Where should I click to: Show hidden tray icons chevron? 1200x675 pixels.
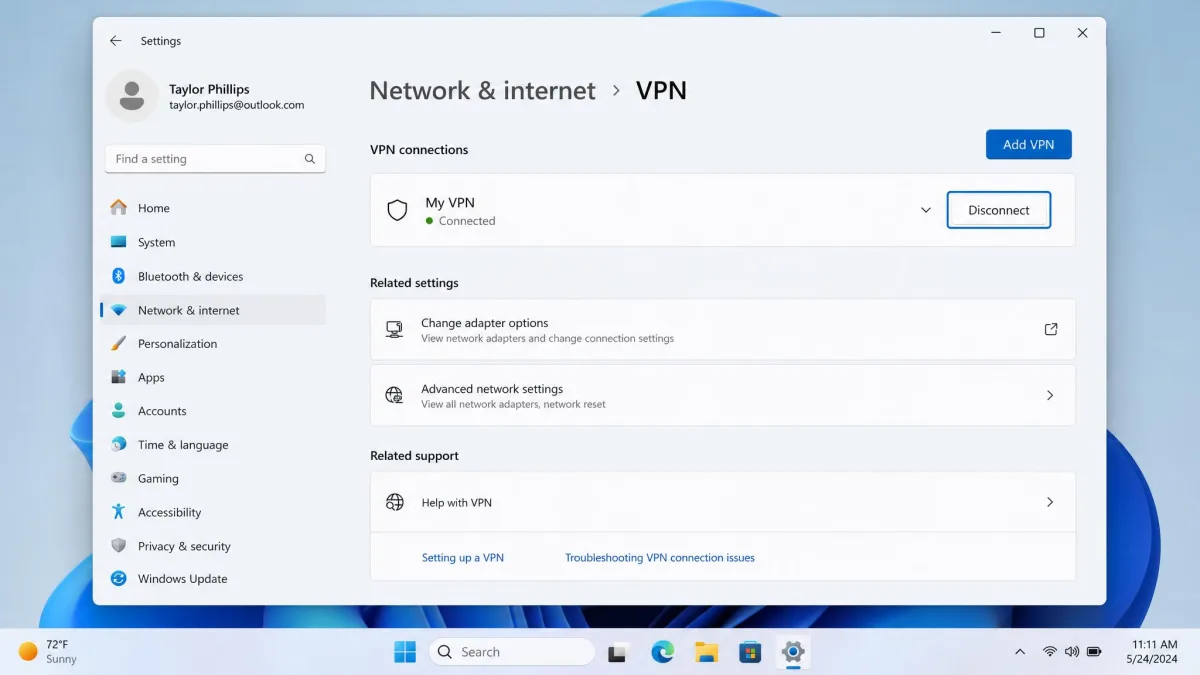coord(1020,652)
